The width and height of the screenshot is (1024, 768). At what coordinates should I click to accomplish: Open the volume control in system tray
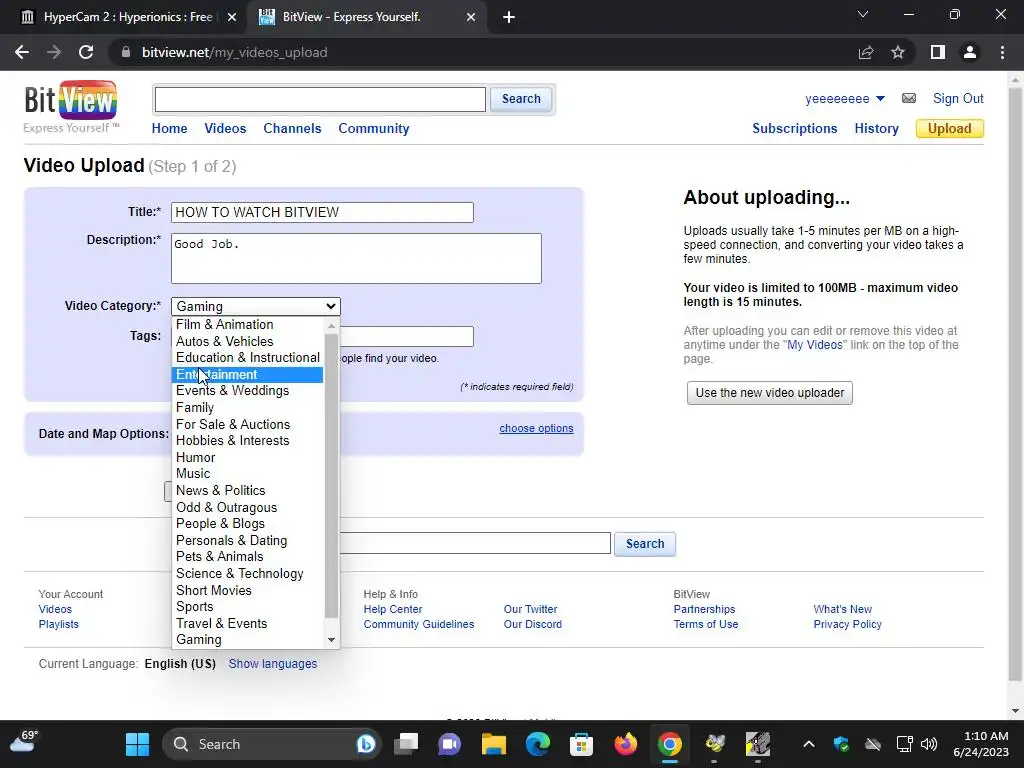[x=929, y=744]
